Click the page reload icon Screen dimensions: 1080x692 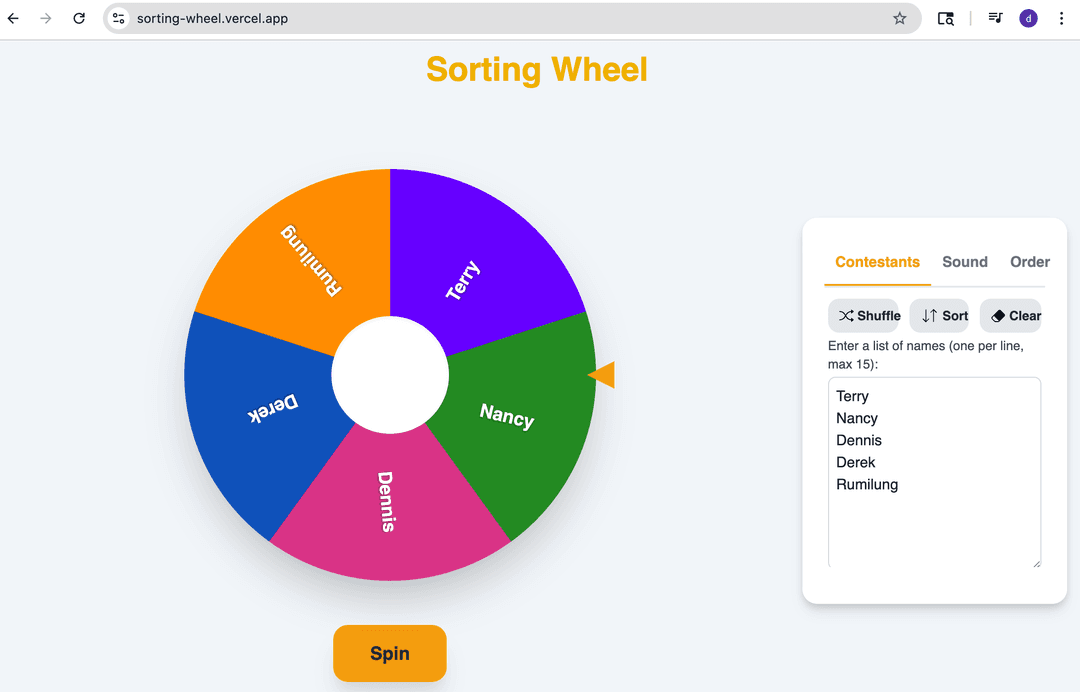click(79, 18)
